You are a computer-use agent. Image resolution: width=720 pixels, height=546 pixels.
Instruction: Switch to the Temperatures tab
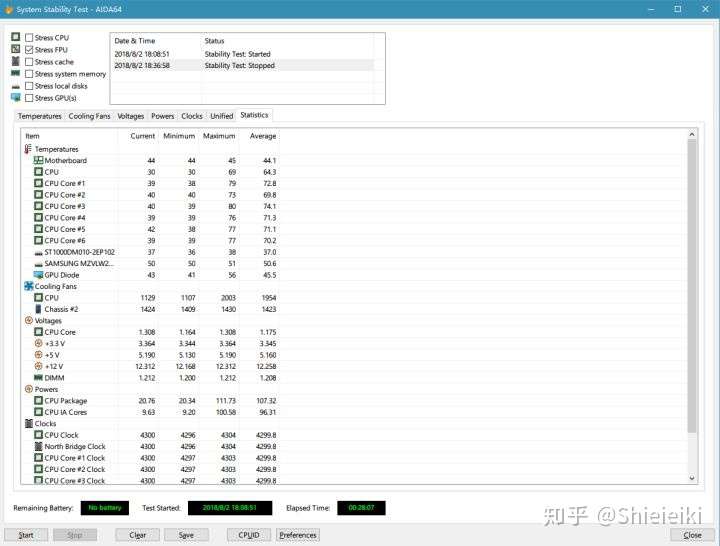click(39, 116)
